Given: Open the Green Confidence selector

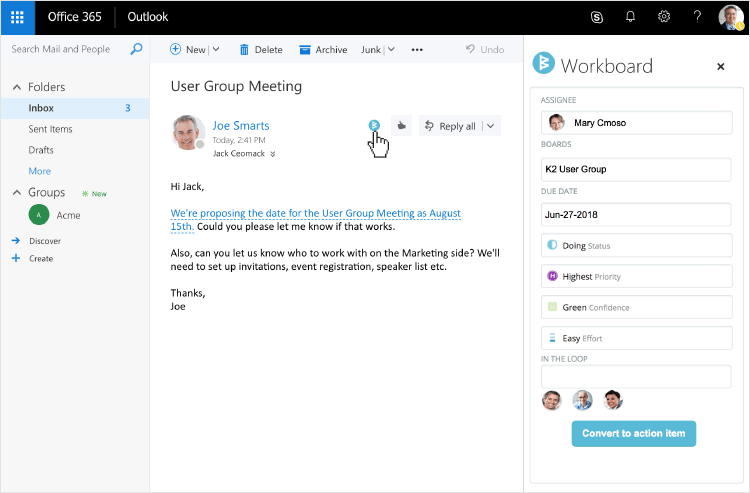Looking at the screenshot, I should point(636,307).
